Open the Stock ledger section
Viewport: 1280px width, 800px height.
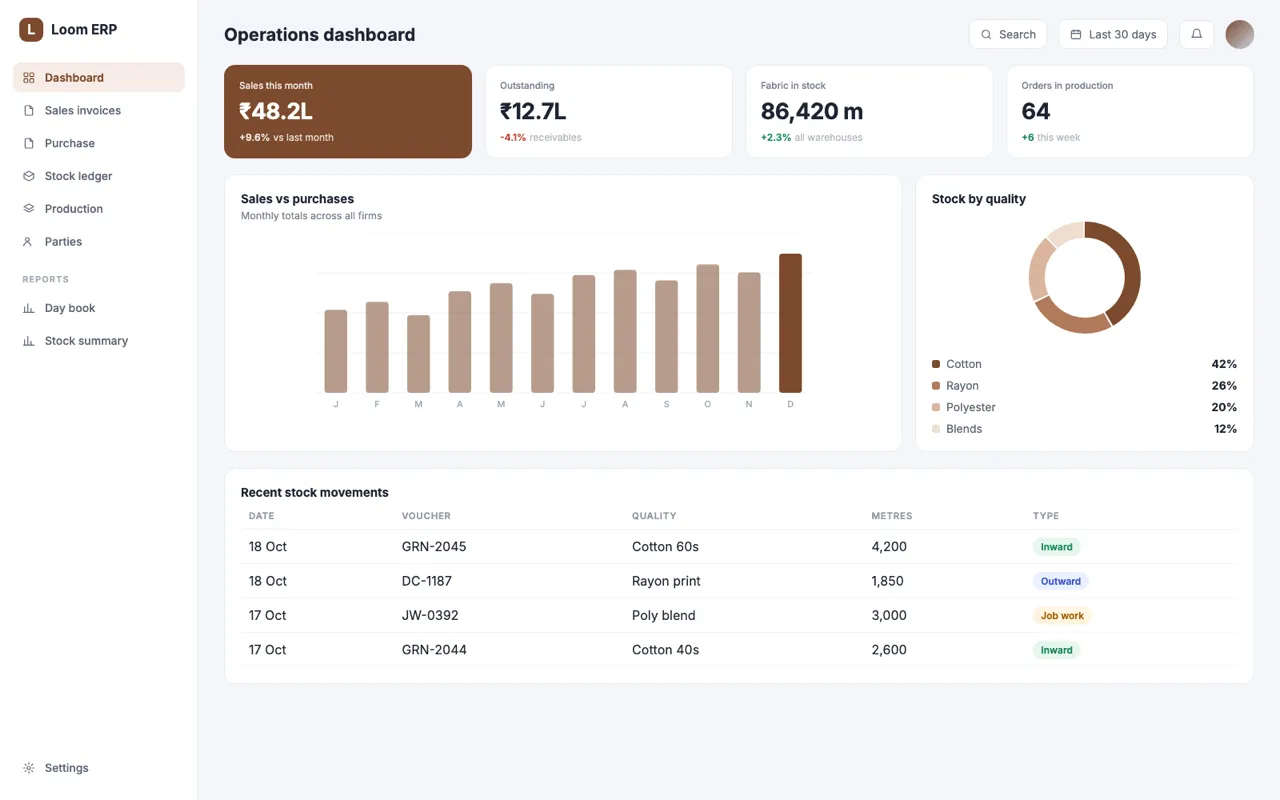99,176
